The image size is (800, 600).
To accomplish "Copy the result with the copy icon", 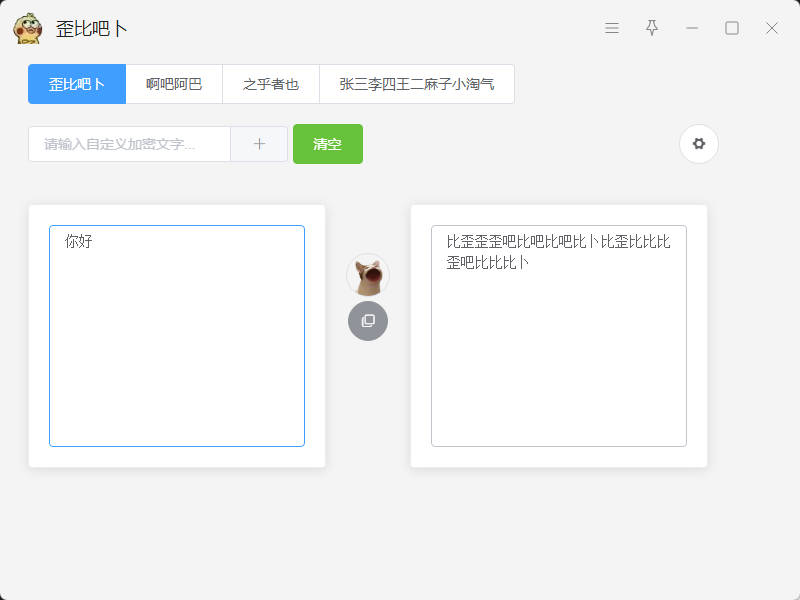I will pos(368,321).
